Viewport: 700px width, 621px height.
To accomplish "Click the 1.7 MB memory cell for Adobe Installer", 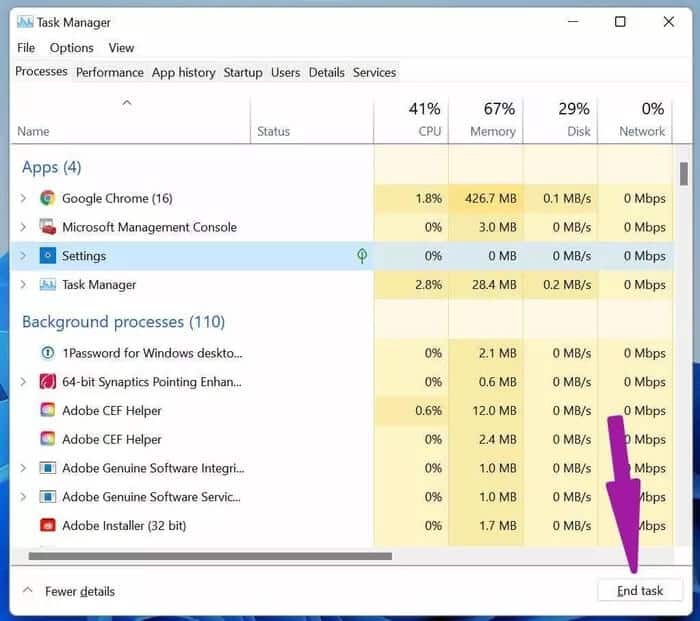I will 485,526.
